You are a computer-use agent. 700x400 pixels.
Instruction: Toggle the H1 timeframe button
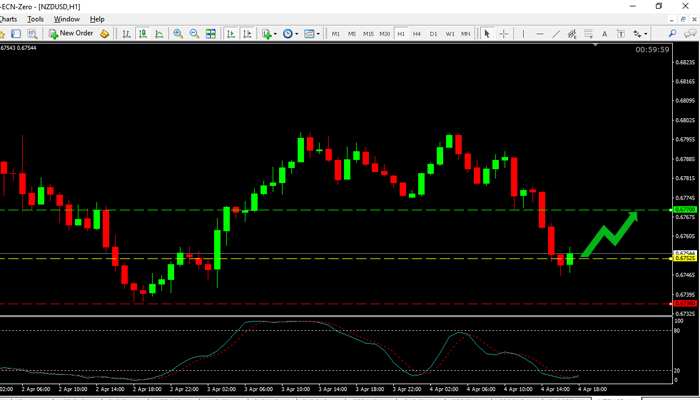point(401,33)
